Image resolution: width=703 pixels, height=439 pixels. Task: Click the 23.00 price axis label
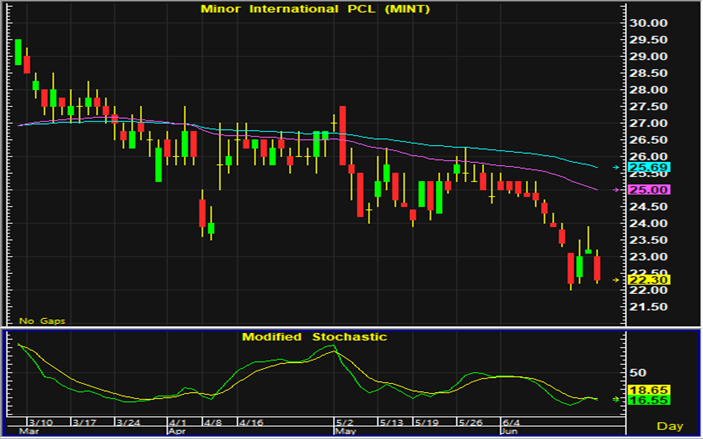[648, 257]
